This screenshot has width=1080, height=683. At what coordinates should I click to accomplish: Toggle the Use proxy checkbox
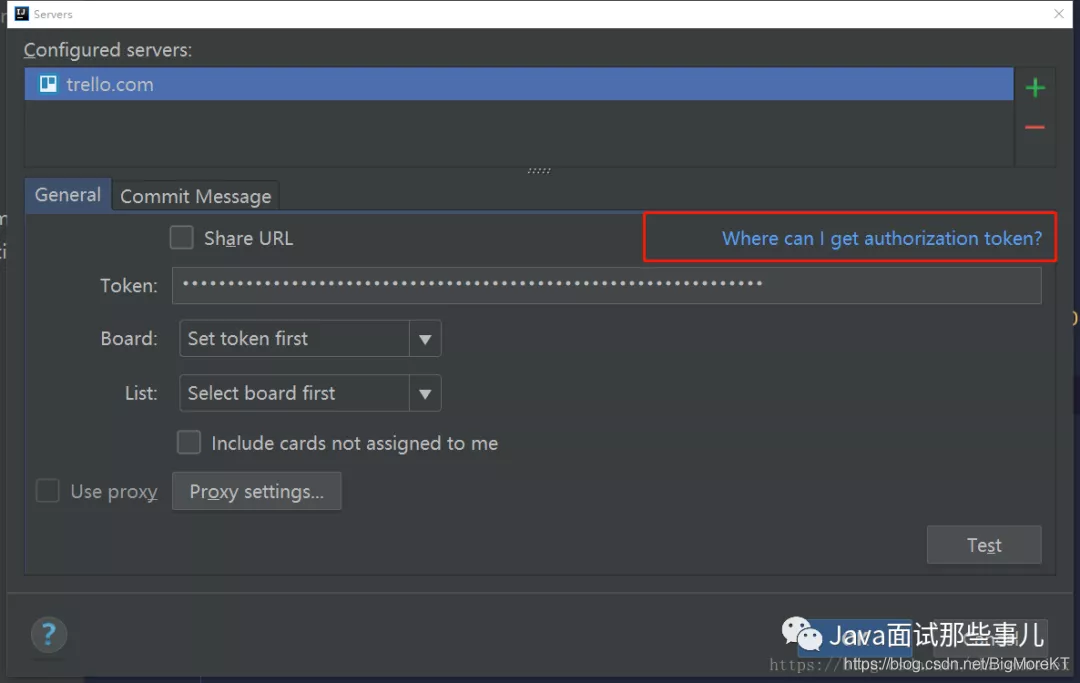[48, 491]
